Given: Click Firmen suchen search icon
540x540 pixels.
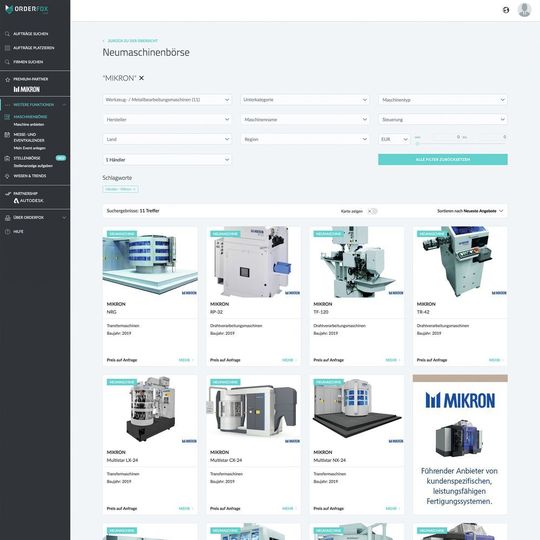Looking at the screenshot, I should pyautogui.click(x=7, y=62).
